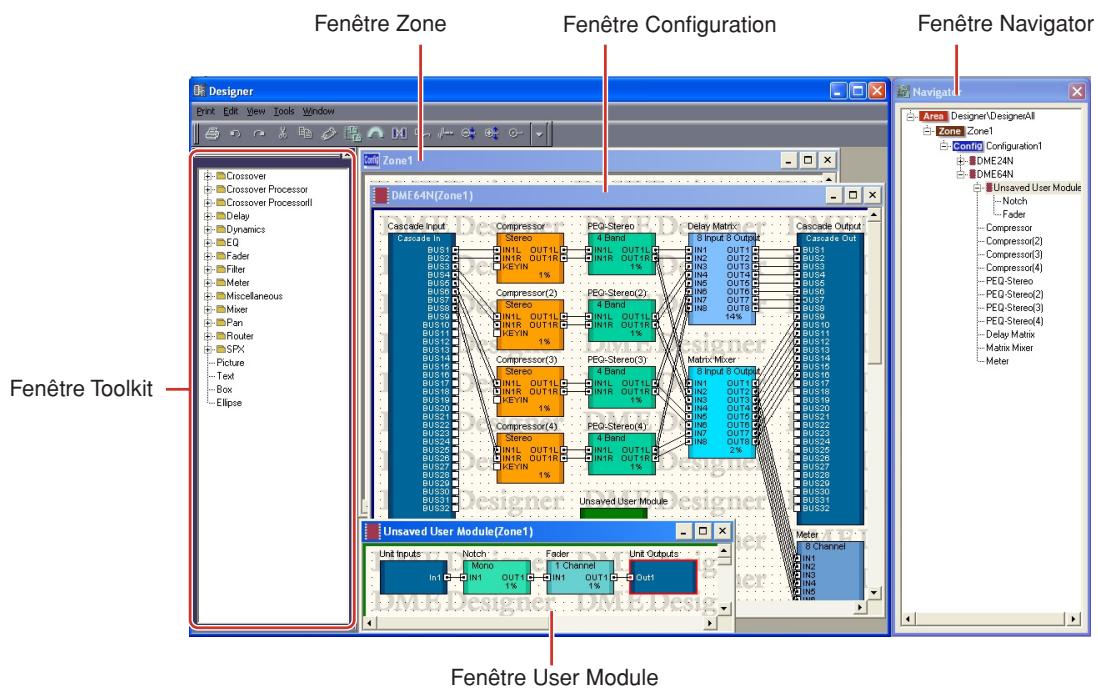This screenshot has height=690, width=1098.
Task: Click the Redo arrow in the toolbar
Action: coord(258,133)
